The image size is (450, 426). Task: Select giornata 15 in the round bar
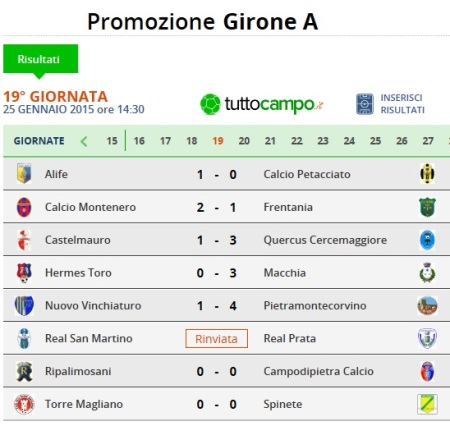(x=112, y=141)
